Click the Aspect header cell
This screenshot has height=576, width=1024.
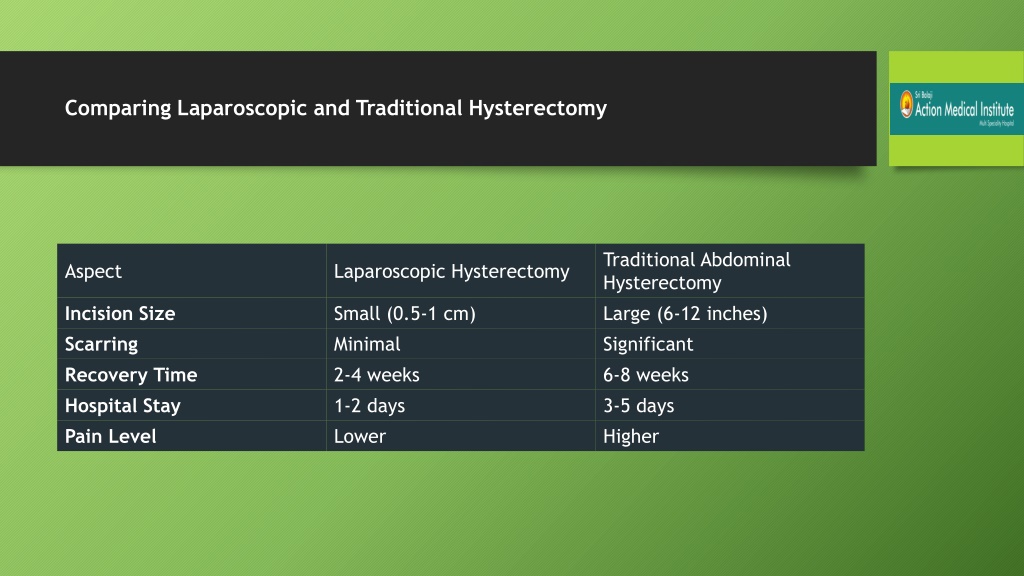192,271
